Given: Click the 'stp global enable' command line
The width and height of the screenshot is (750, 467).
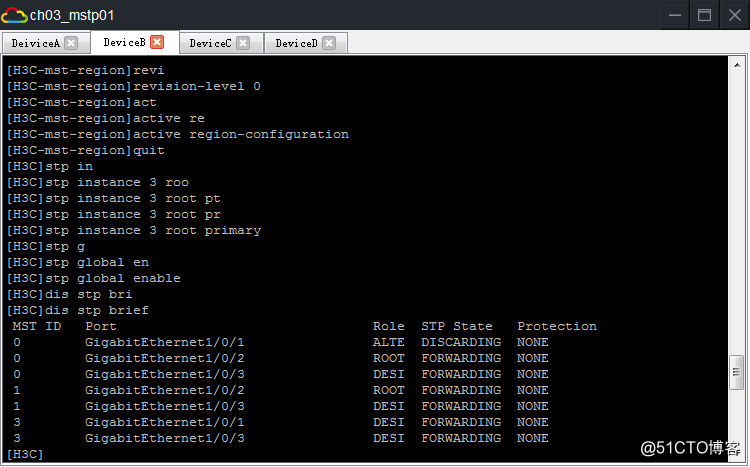Looking at the screenshot, I should point(94,278).
